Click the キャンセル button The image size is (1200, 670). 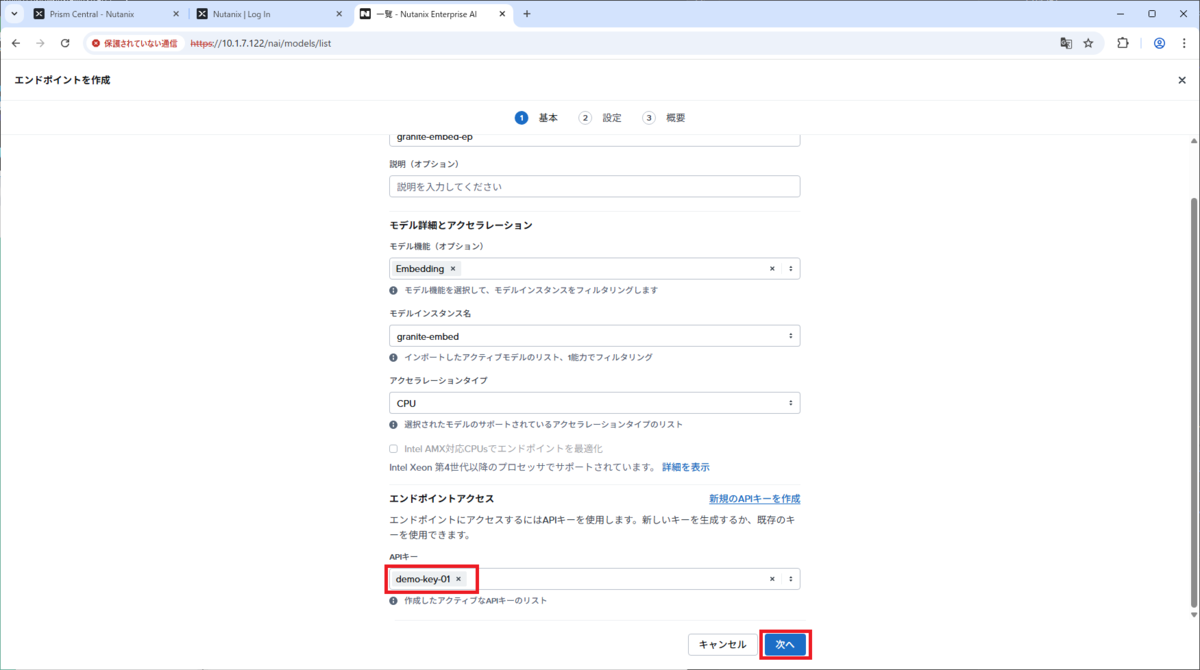tap(722, 645)
